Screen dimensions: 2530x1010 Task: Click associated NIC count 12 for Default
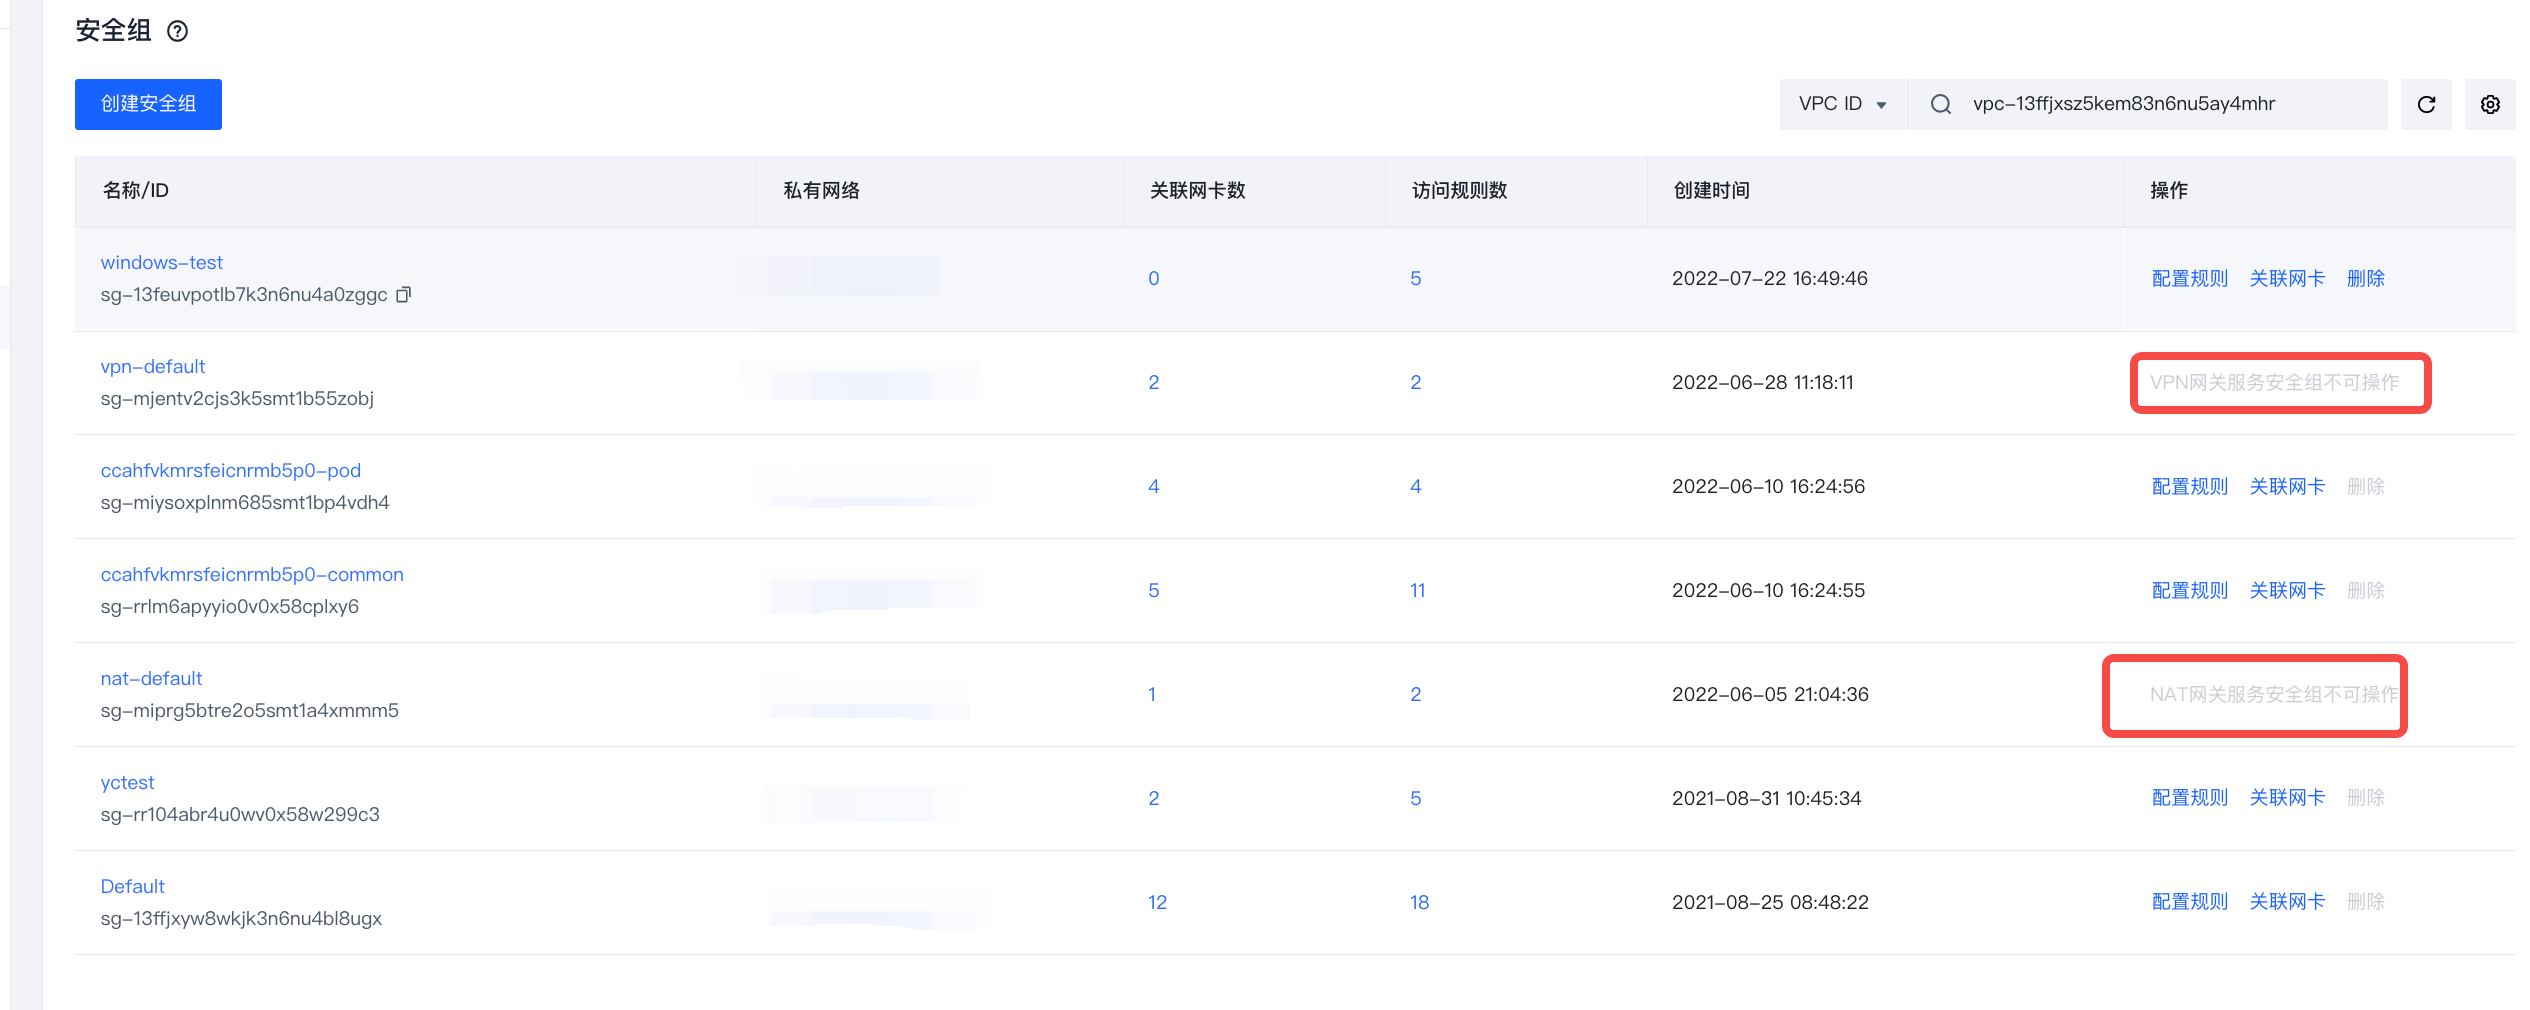coord(1157,902)
